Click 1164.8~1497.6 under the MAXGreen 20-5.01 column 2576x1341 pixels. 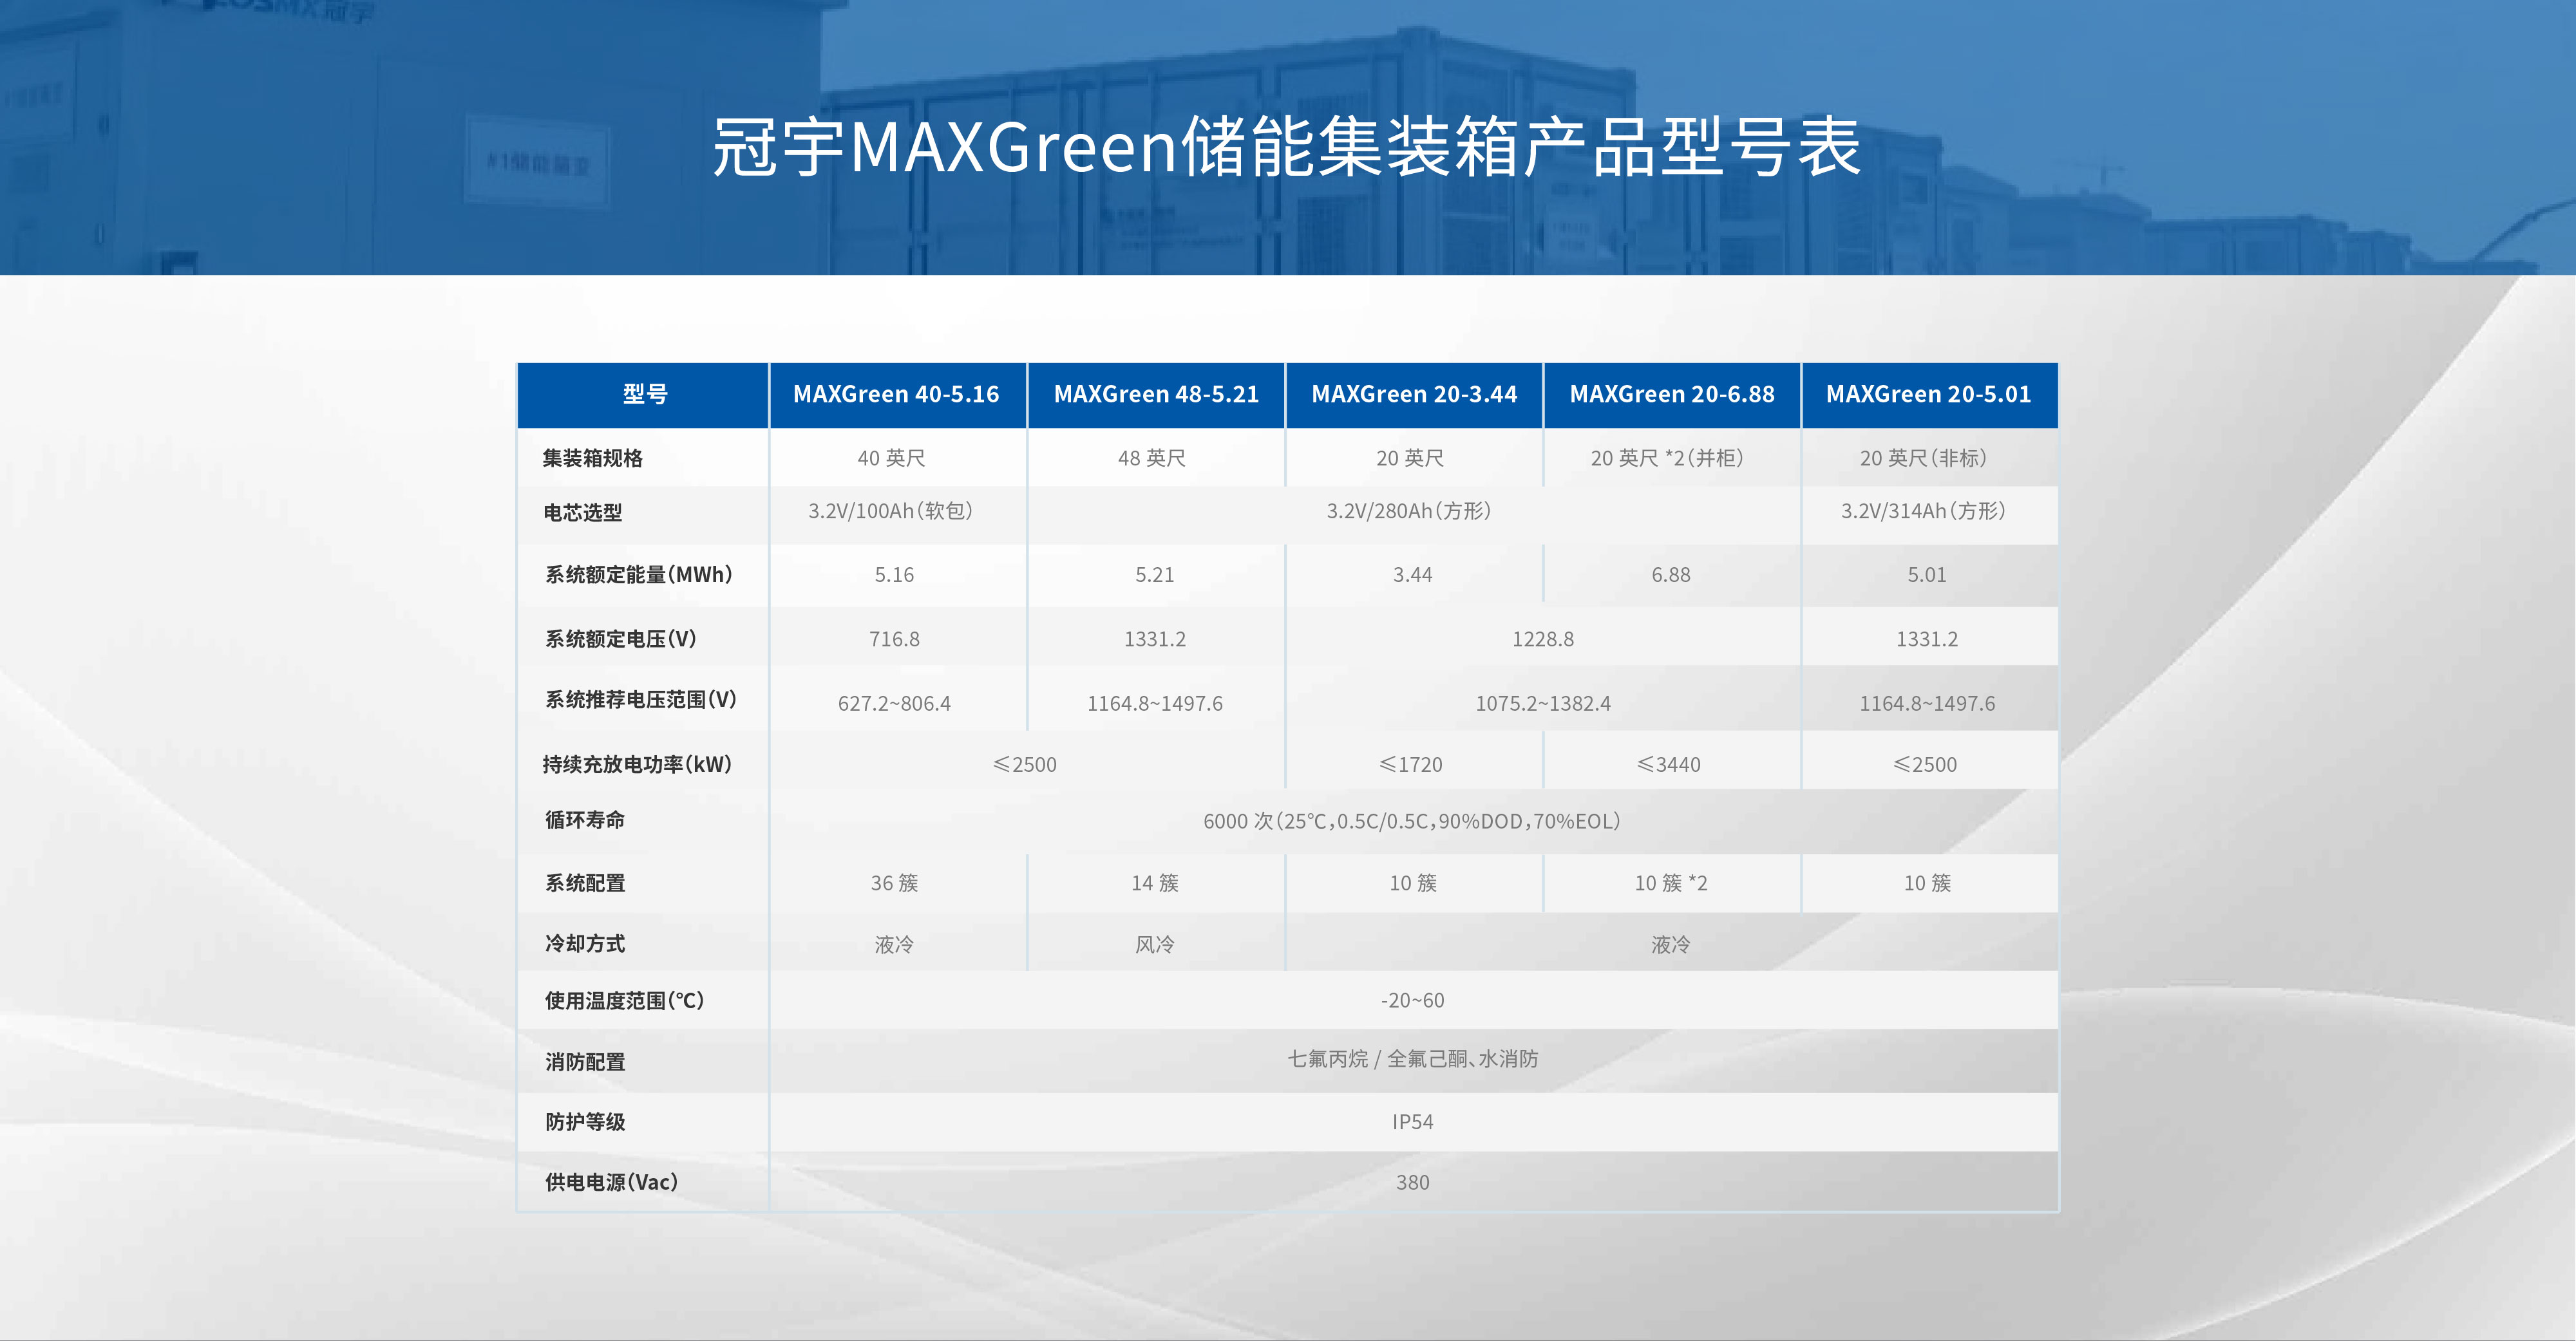(1927, 704)
